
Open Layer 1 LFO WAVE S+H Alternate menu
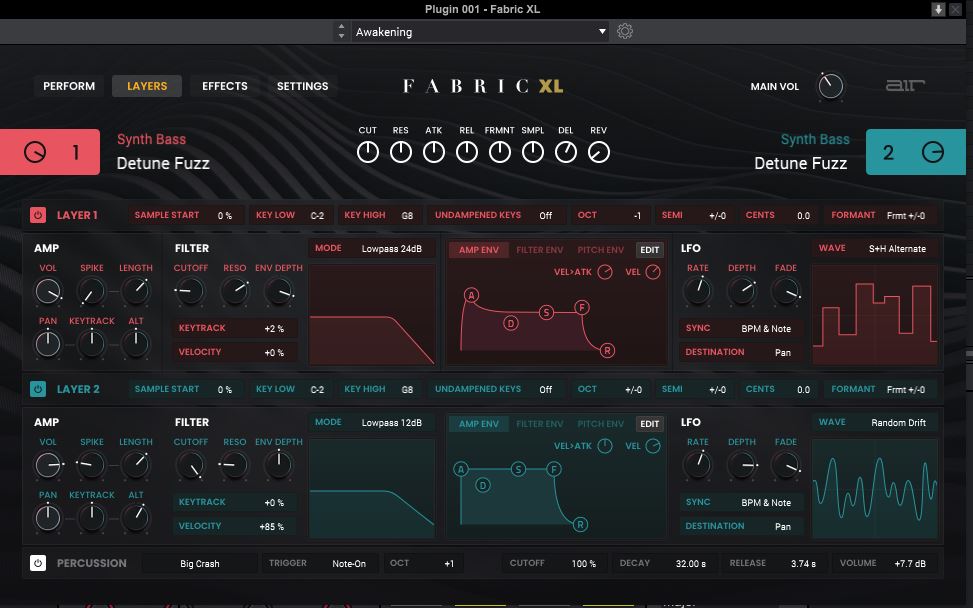pos(875,249)
